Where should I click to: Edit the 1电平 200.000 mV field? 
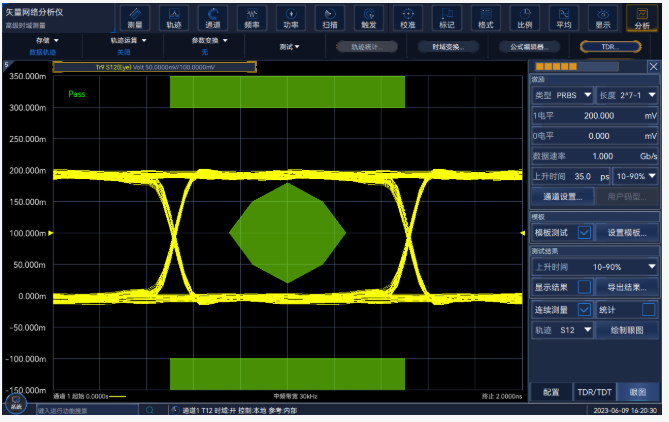tap(595, 116)
